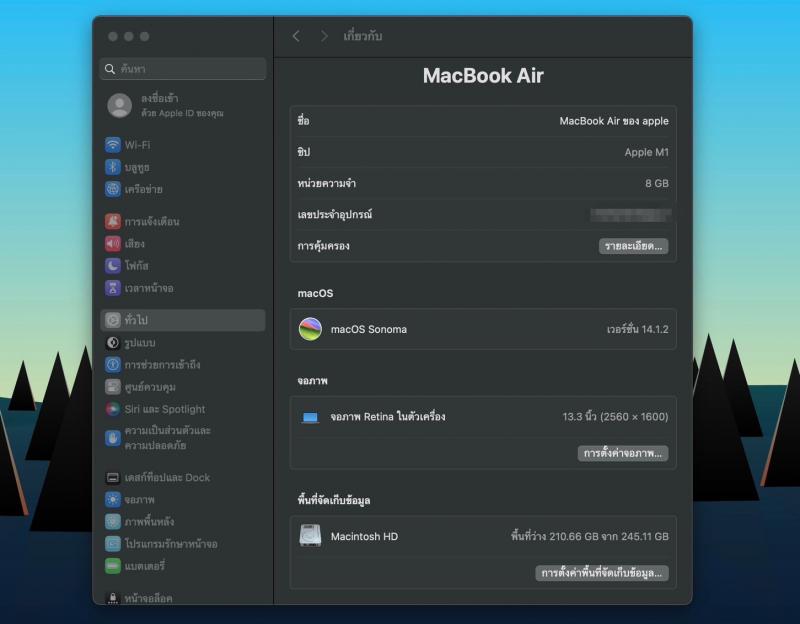Open Siri และ Spotlight icon

(113, 409)
